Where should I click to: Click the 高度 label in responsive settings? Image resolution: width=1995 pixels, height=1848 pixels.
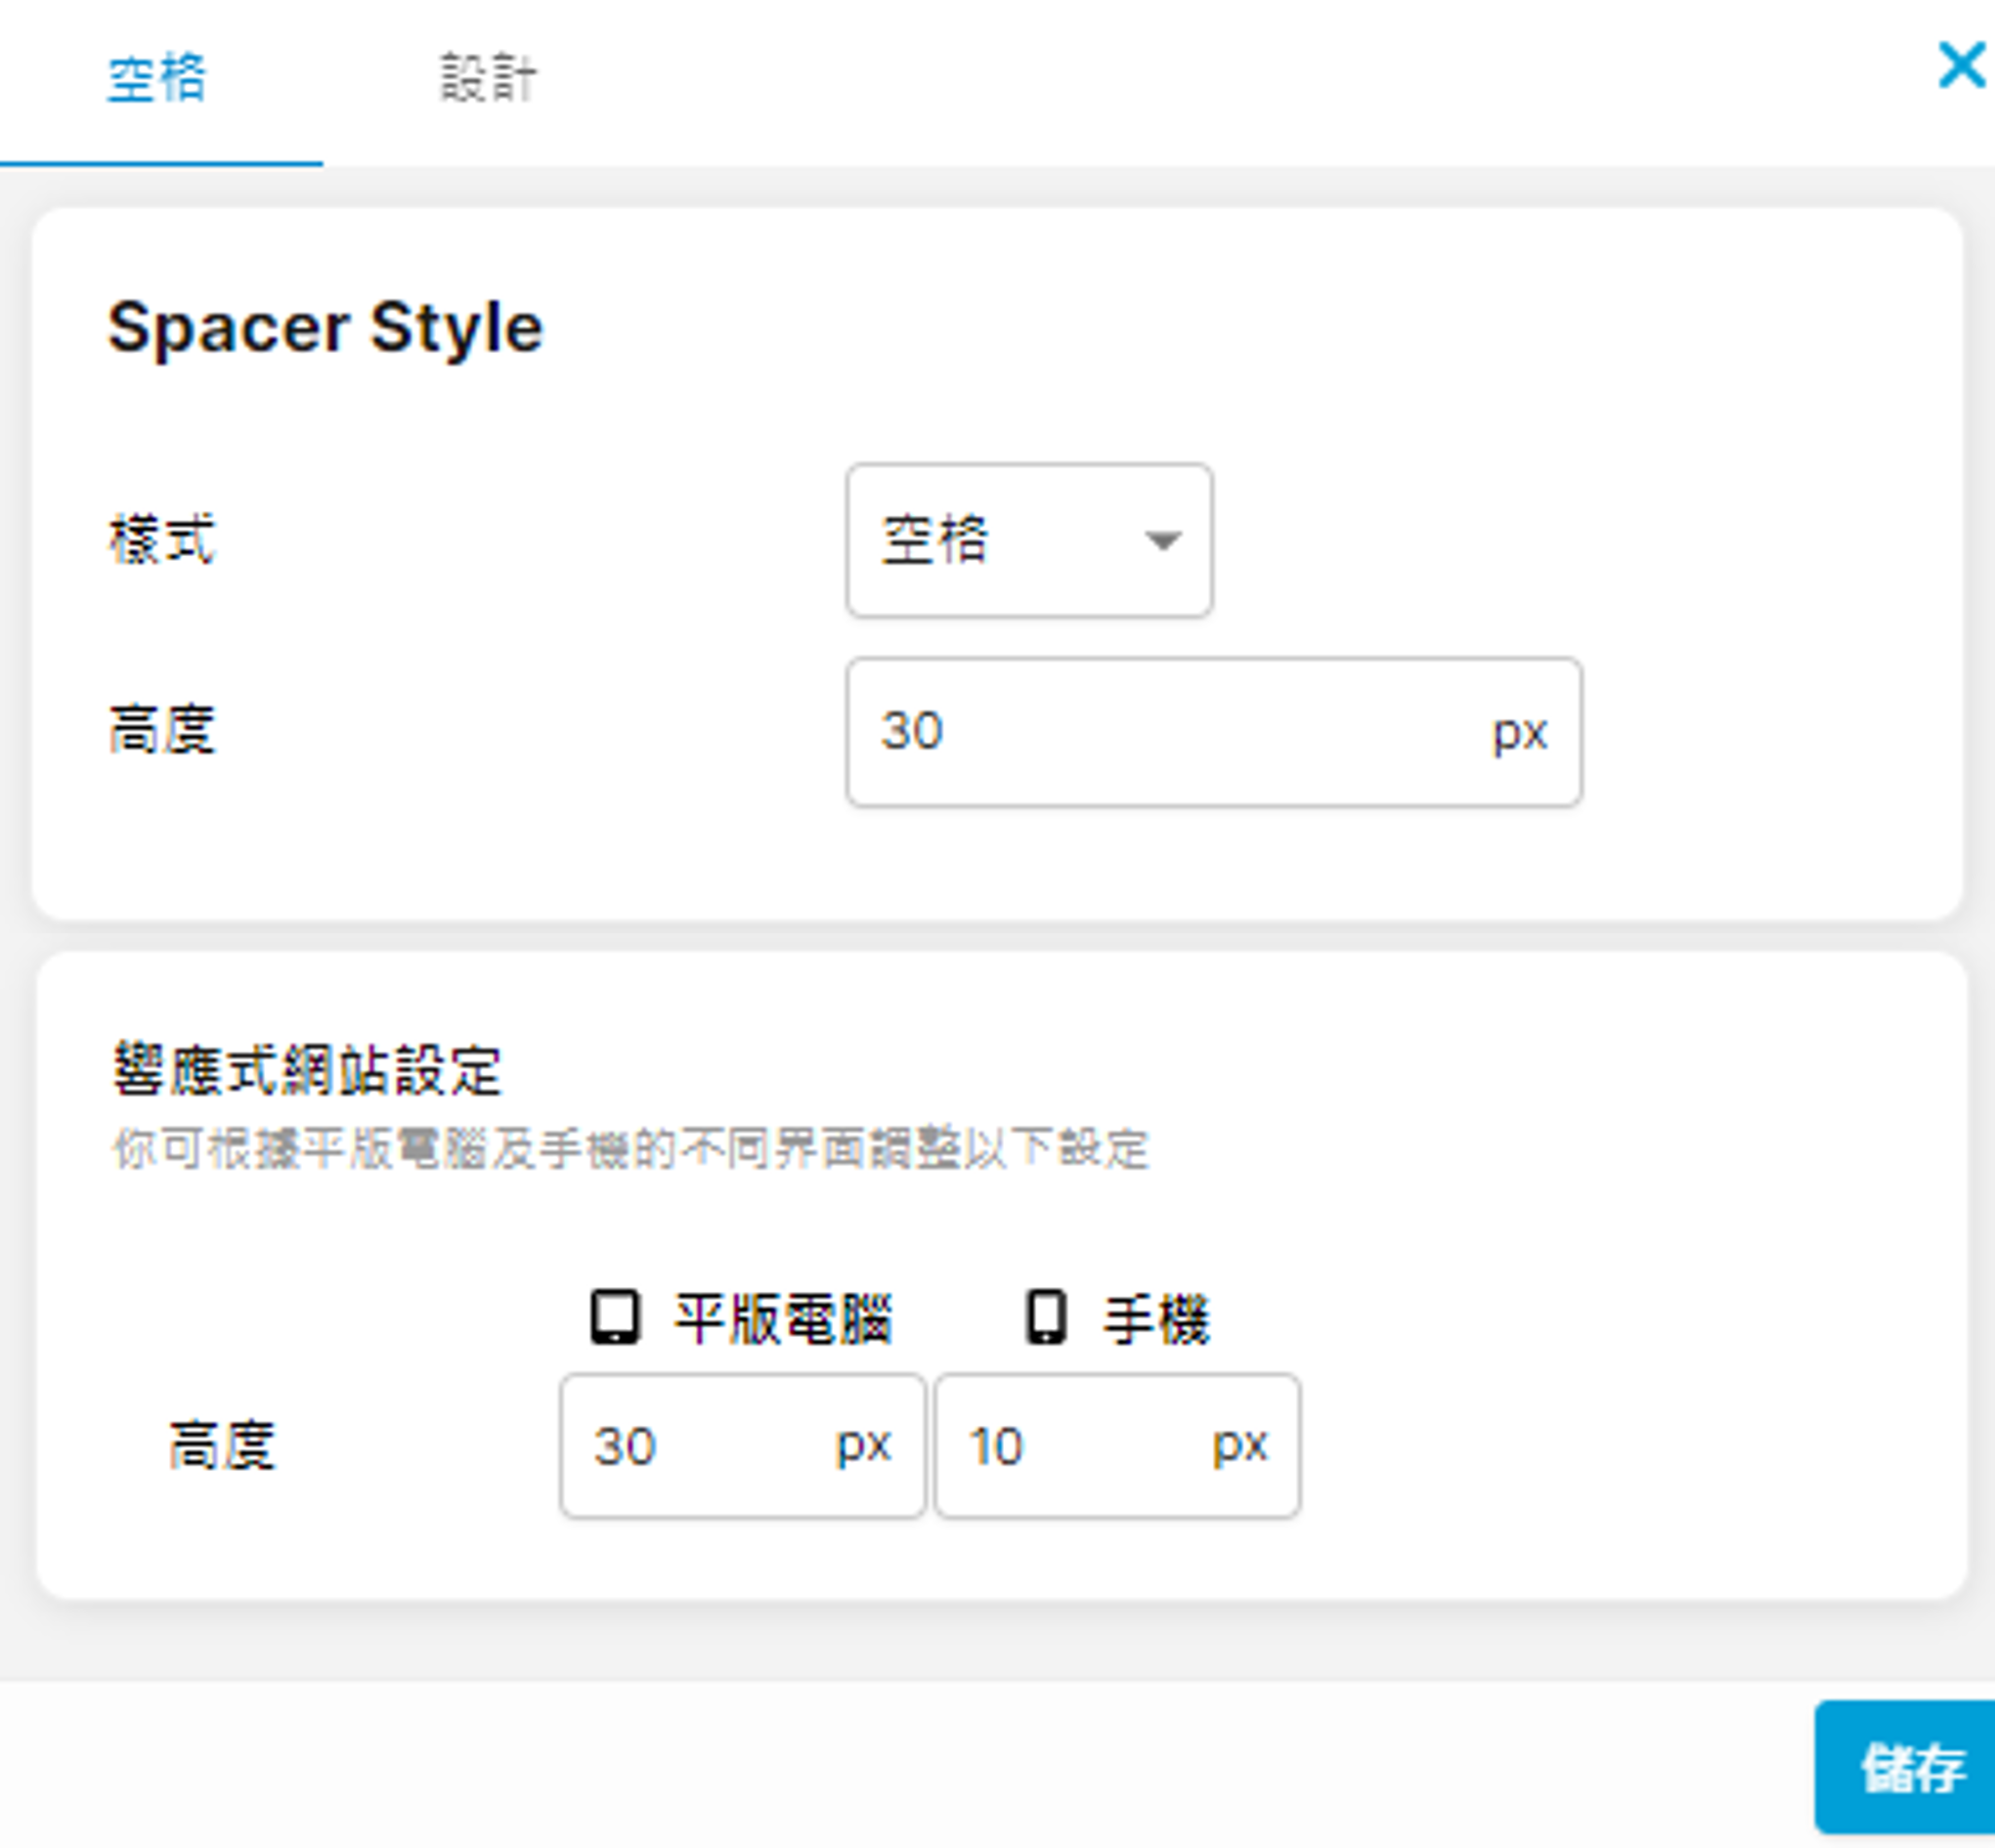[221, 1446]
